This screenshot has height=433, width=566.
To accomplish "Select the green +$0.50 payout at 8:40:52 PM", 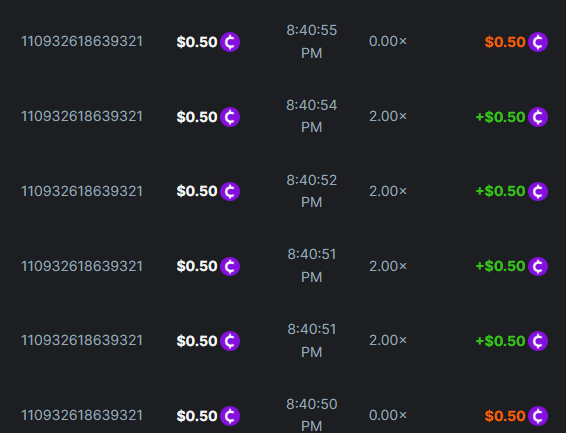I will pos(500,191).
